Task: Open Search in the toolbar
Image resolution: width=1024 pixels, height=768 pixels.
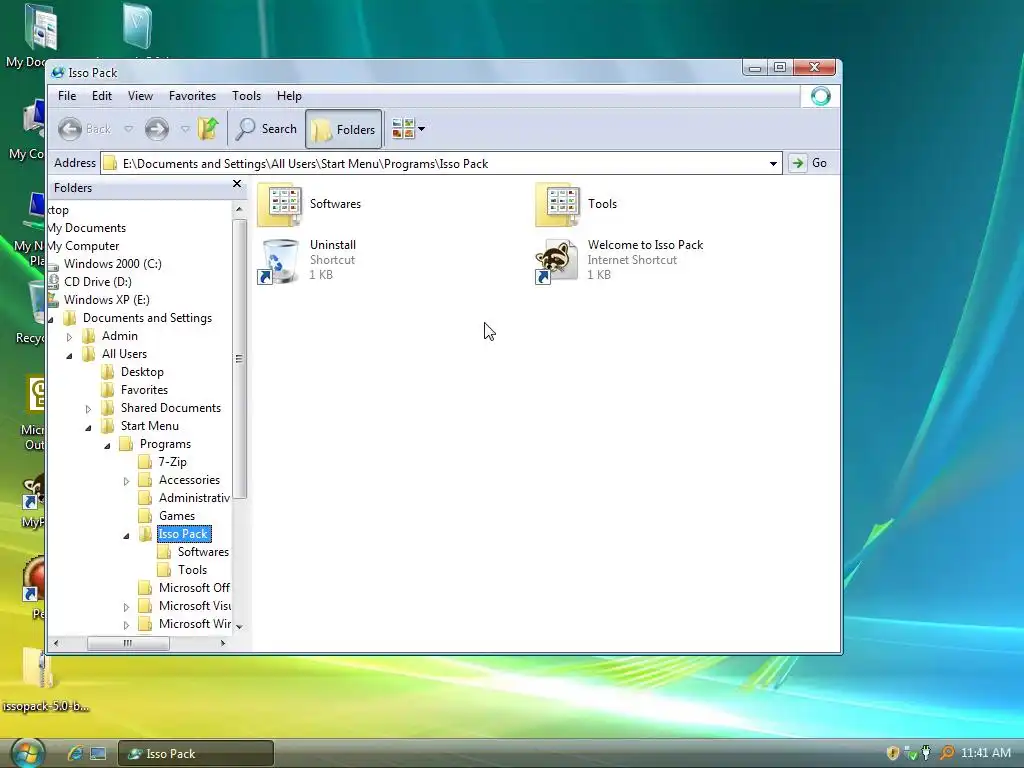Action: pyautogui.click(x=266, y=129)
